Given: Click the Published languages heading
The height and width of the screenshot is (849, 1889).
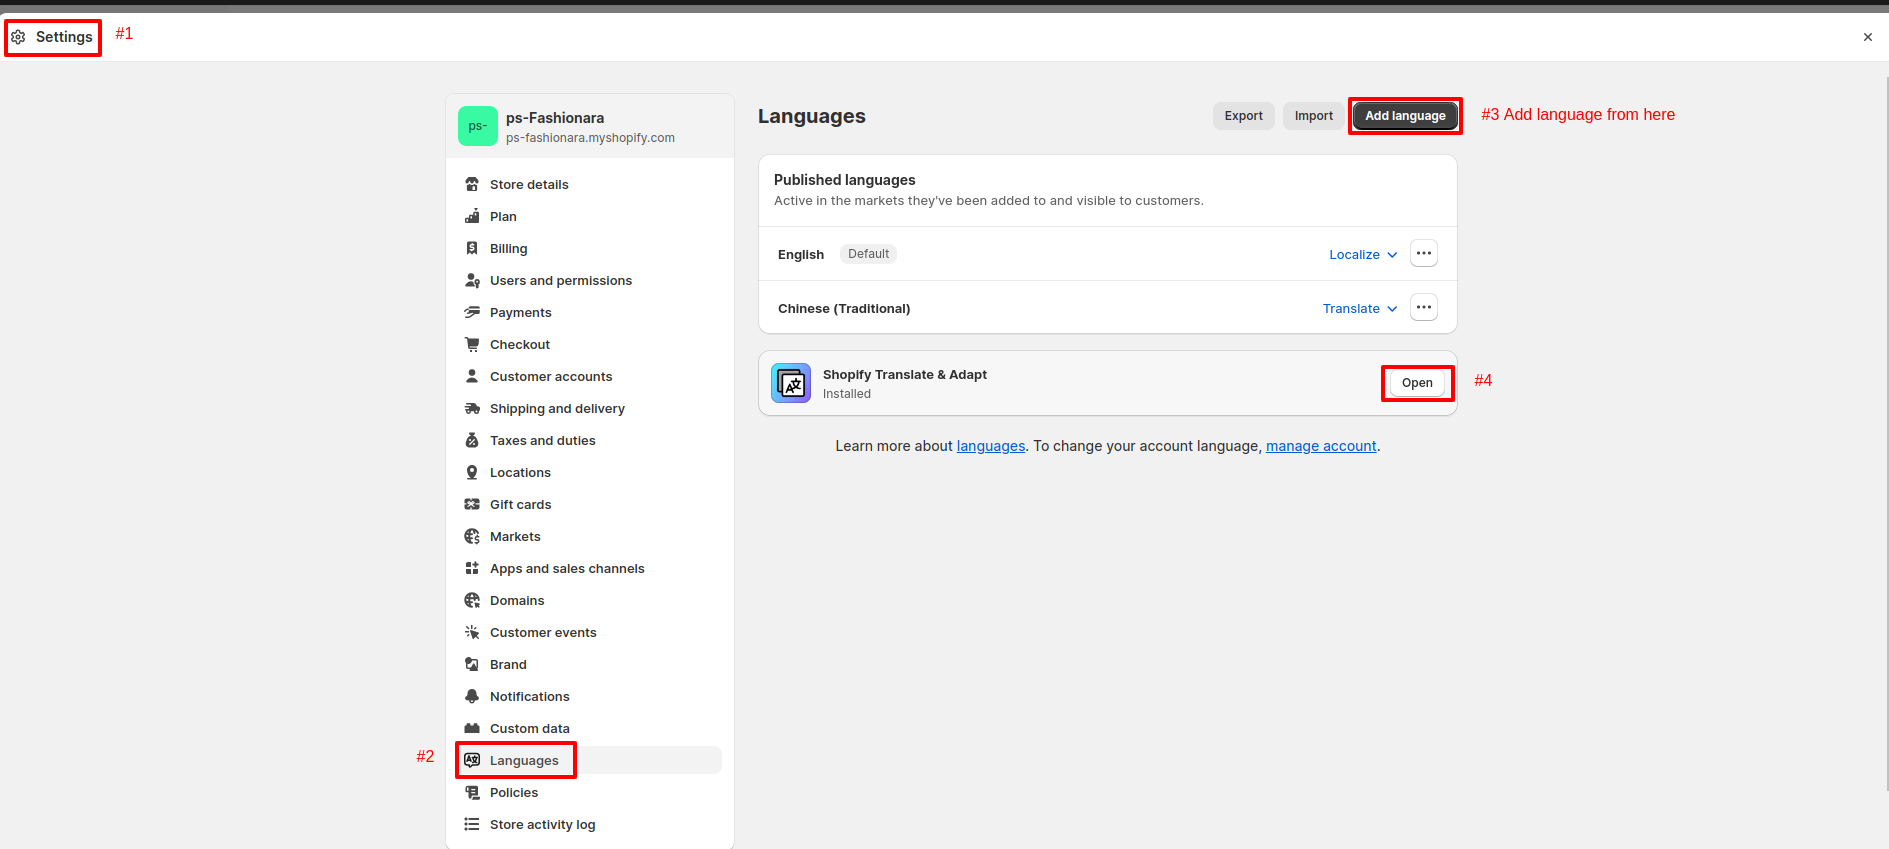Looking at the screenshot, I should [x=845, y=180].
